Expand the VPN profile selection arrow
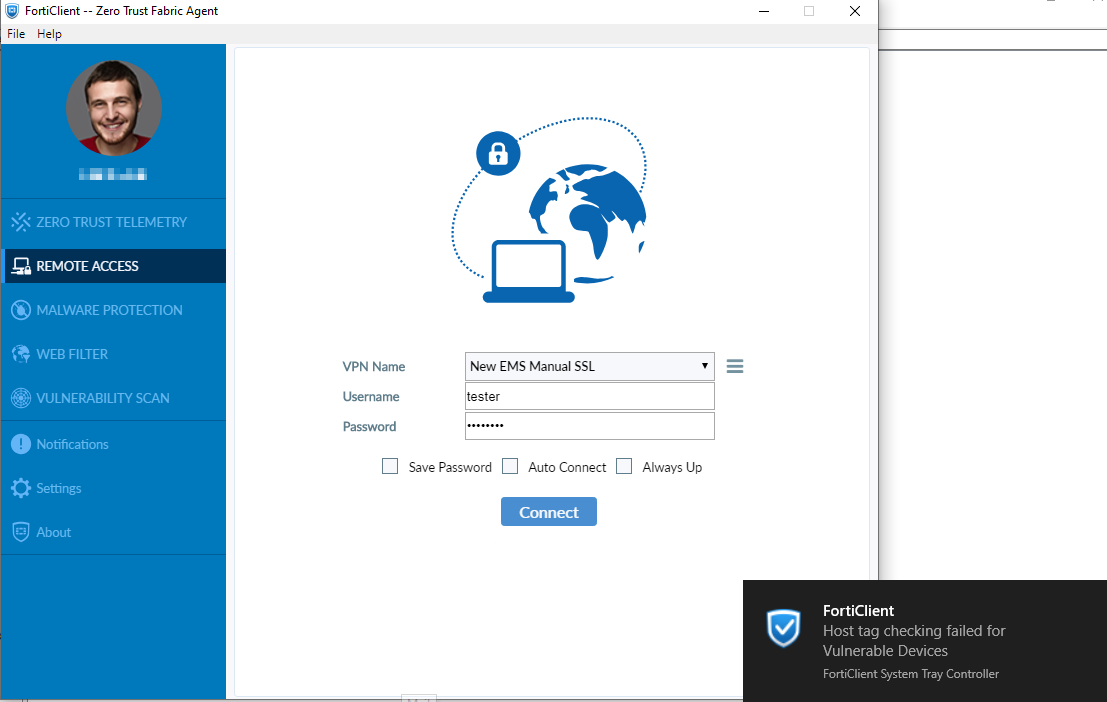 tap(705, 366)
